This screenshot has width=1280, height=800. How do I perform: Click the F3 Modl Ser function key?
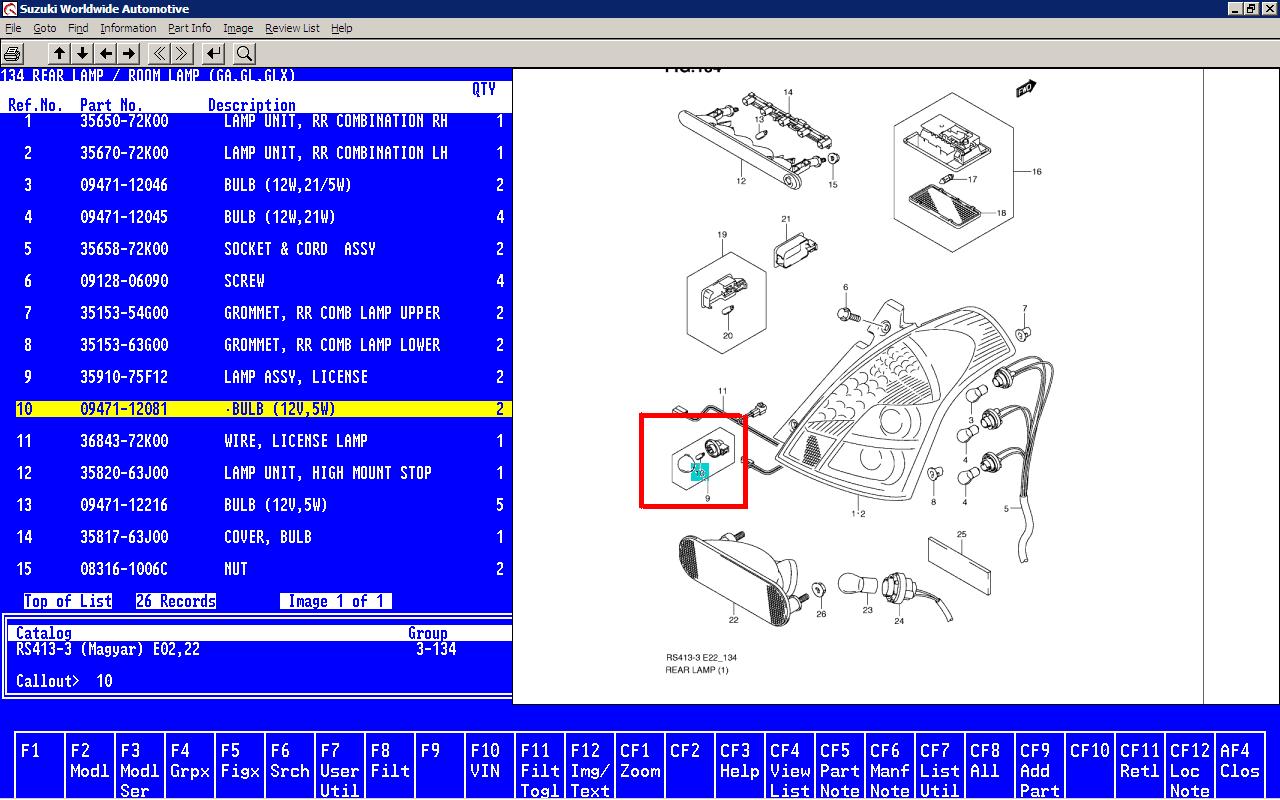pyautogui.click(x=140, y=765)
